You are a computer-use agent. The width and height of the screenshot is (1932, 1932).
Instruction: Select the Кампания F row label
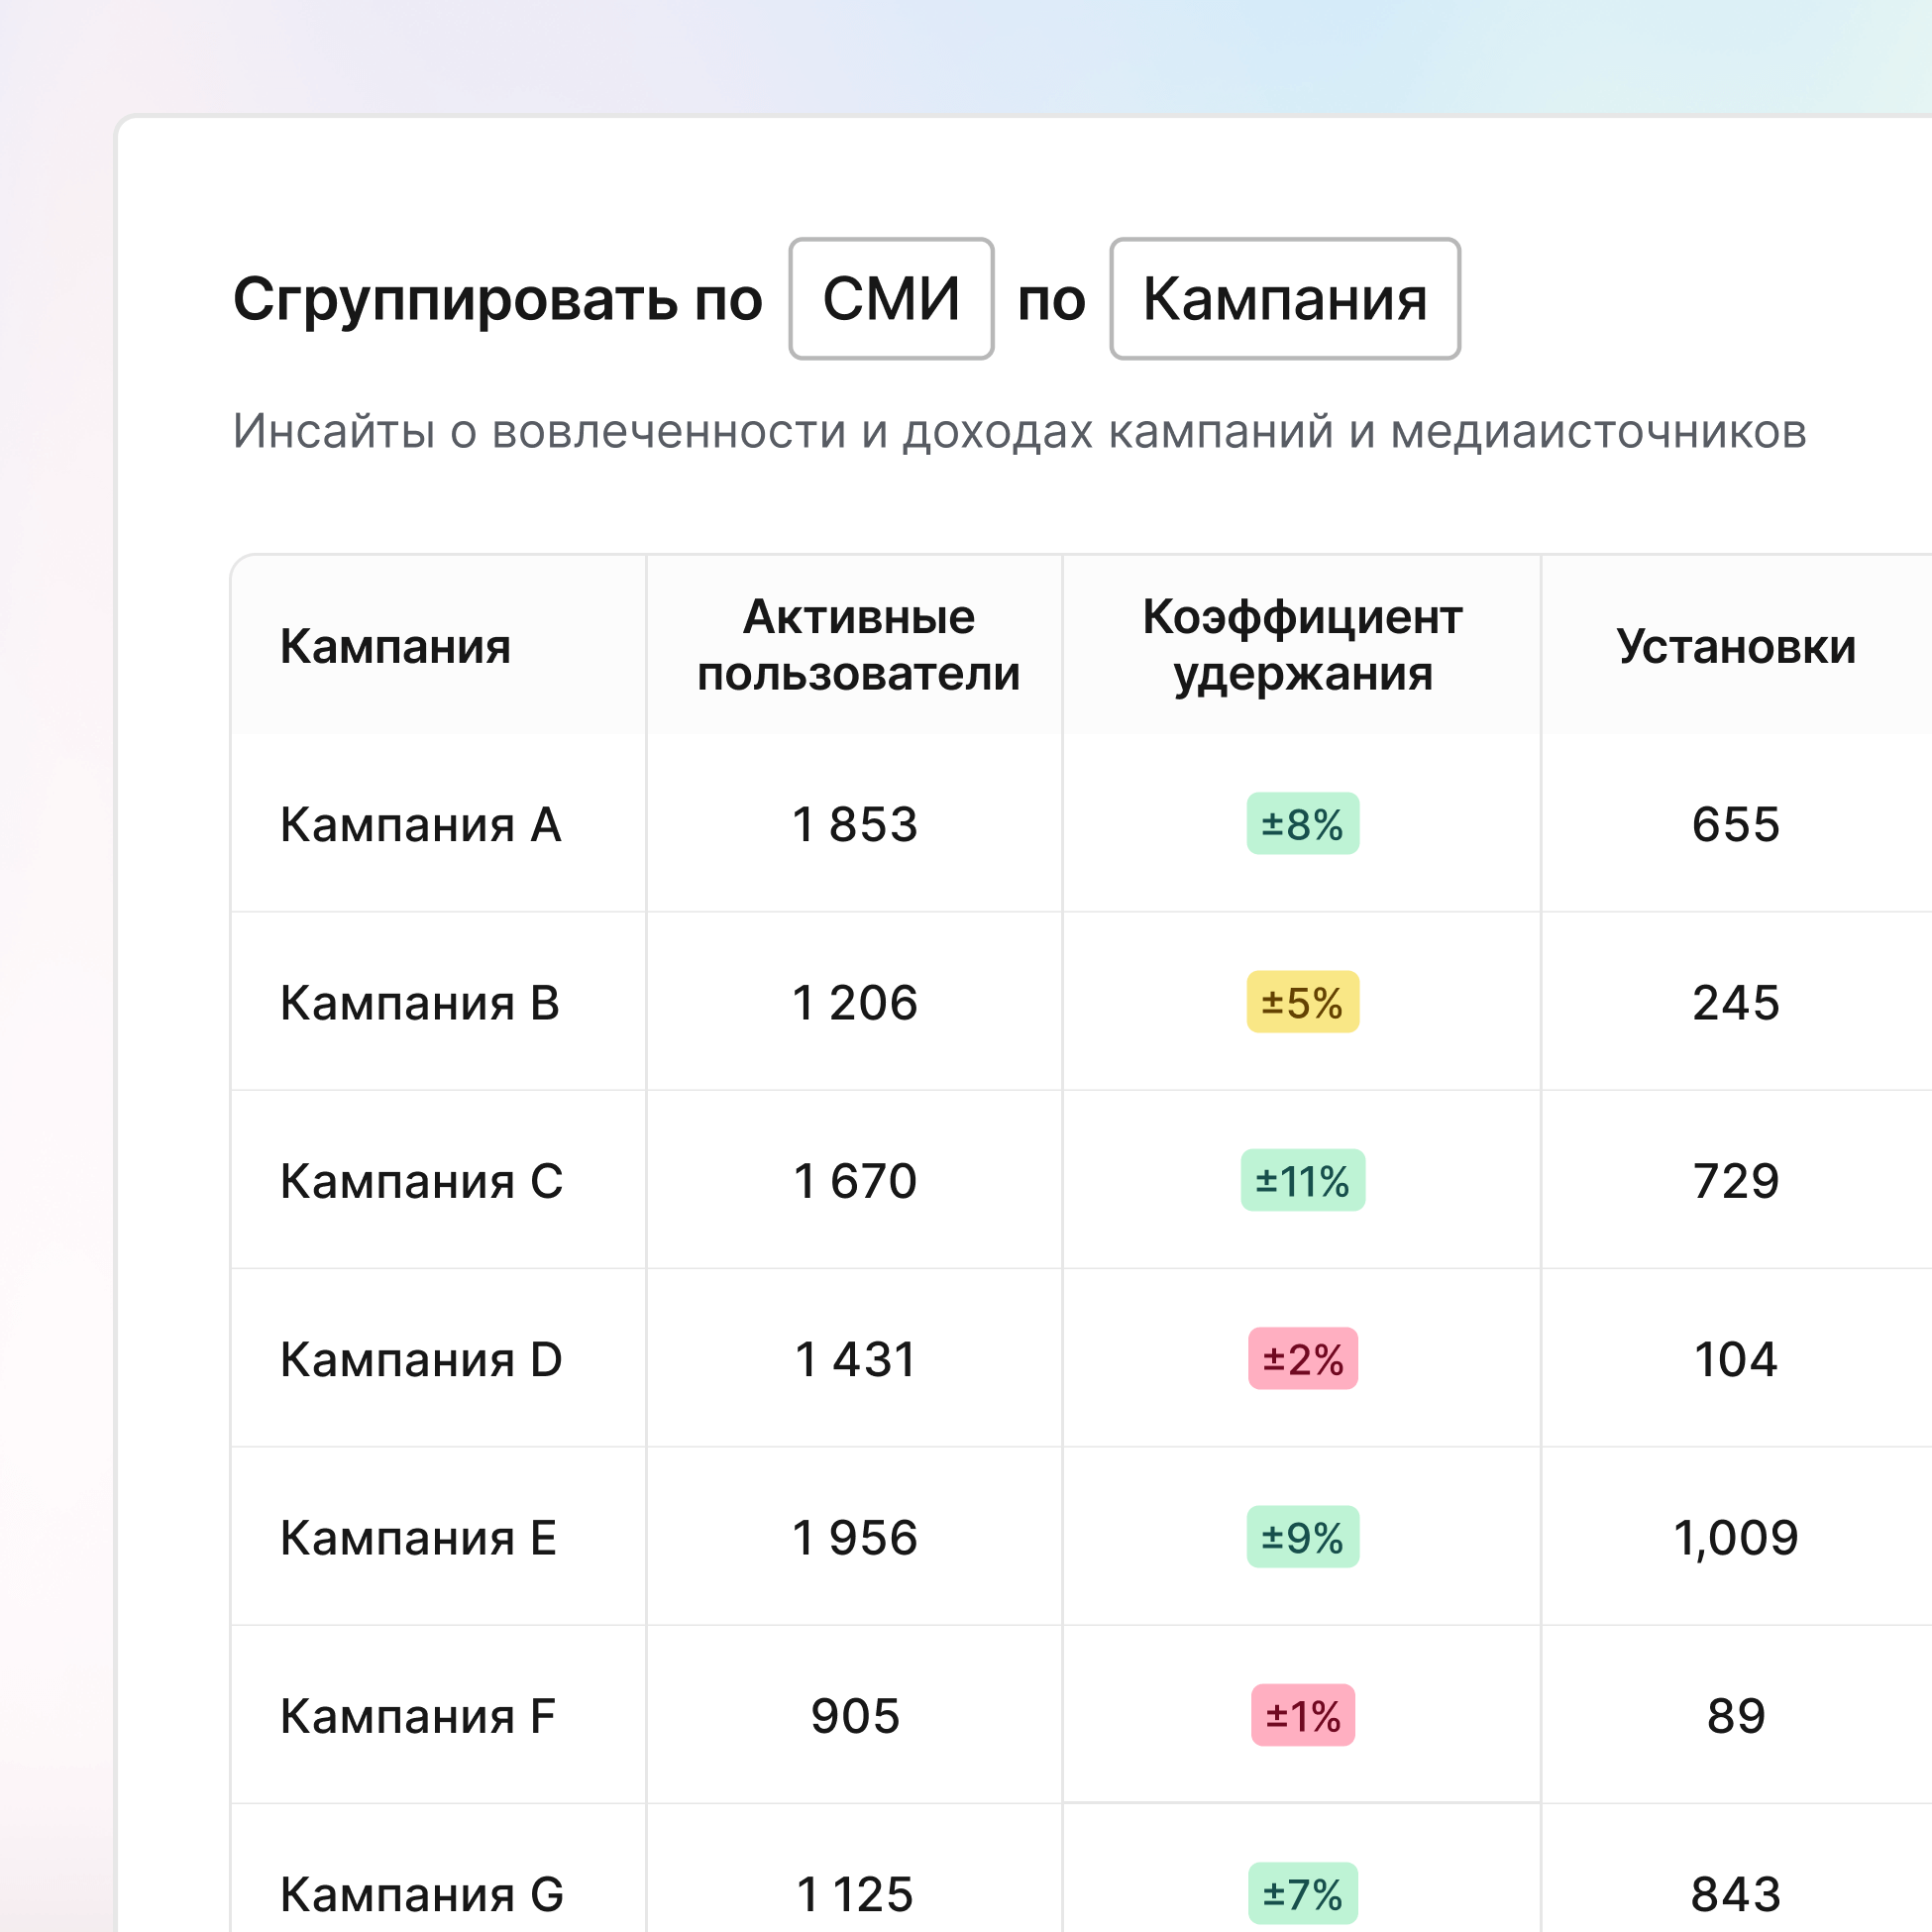tap(417, 1716)
